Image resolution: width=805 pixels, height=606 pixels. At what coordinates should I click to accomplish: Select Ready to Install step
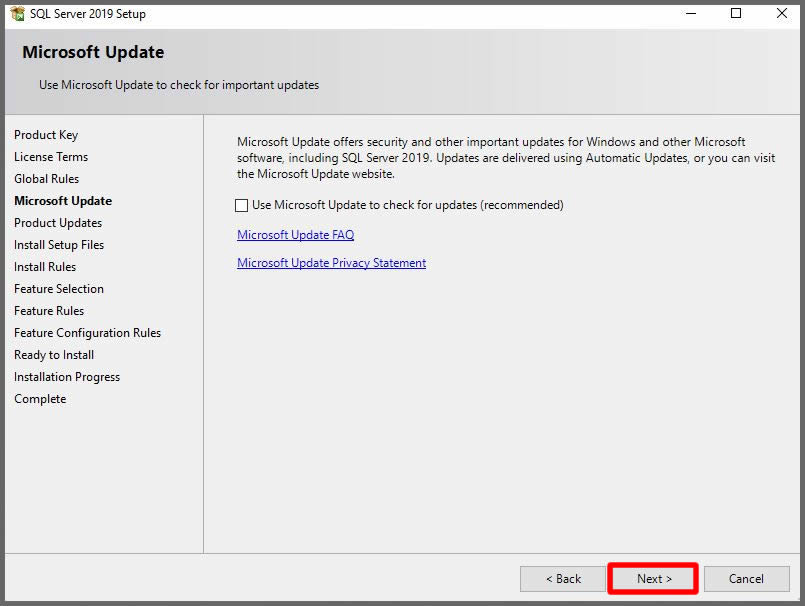[x=54, y=355]
